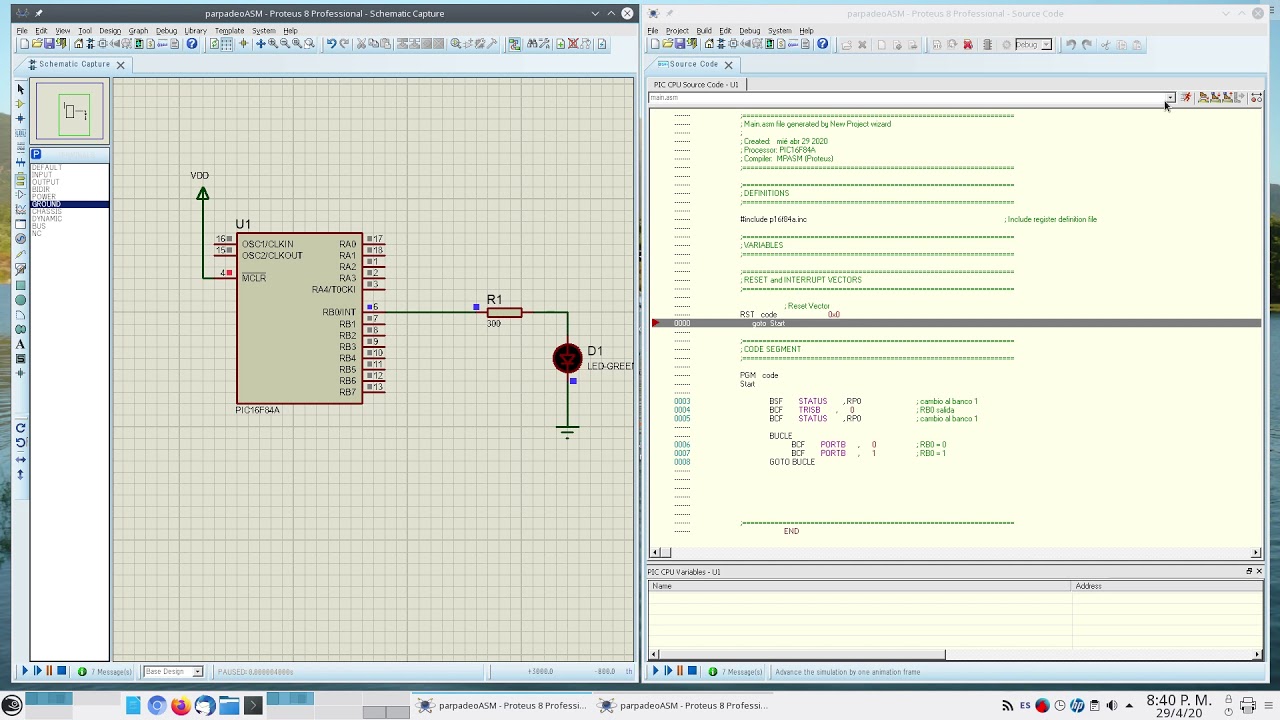Click the Help icon in Source Code toolbar
Image resolution: width=1280 pixels, height=720 pixels.
click(x=822, y=44)
